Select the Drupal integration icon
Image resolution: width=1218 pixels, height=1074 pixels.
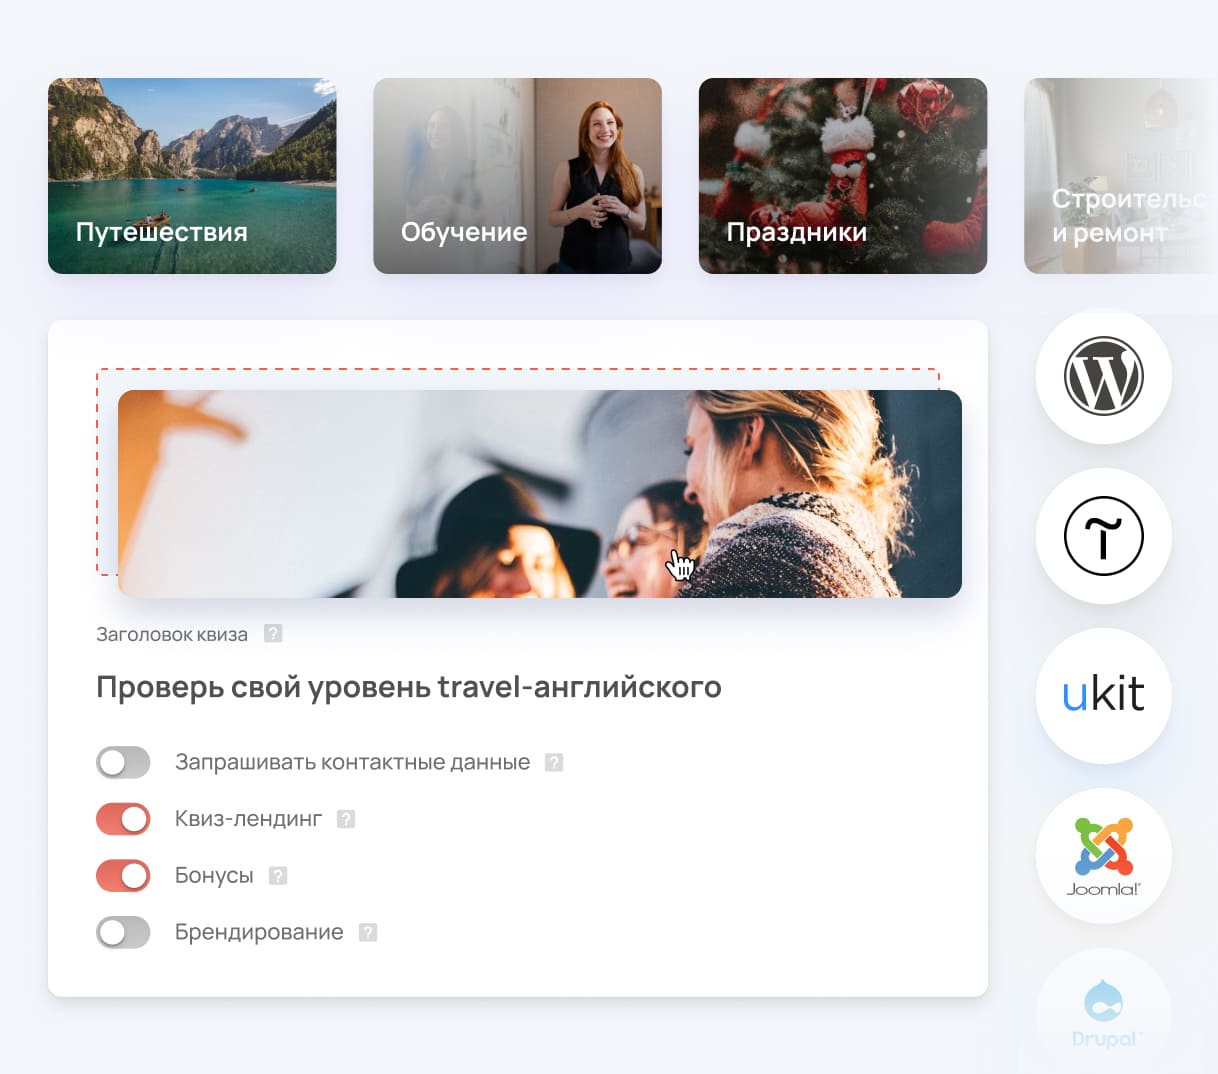1103,1010
